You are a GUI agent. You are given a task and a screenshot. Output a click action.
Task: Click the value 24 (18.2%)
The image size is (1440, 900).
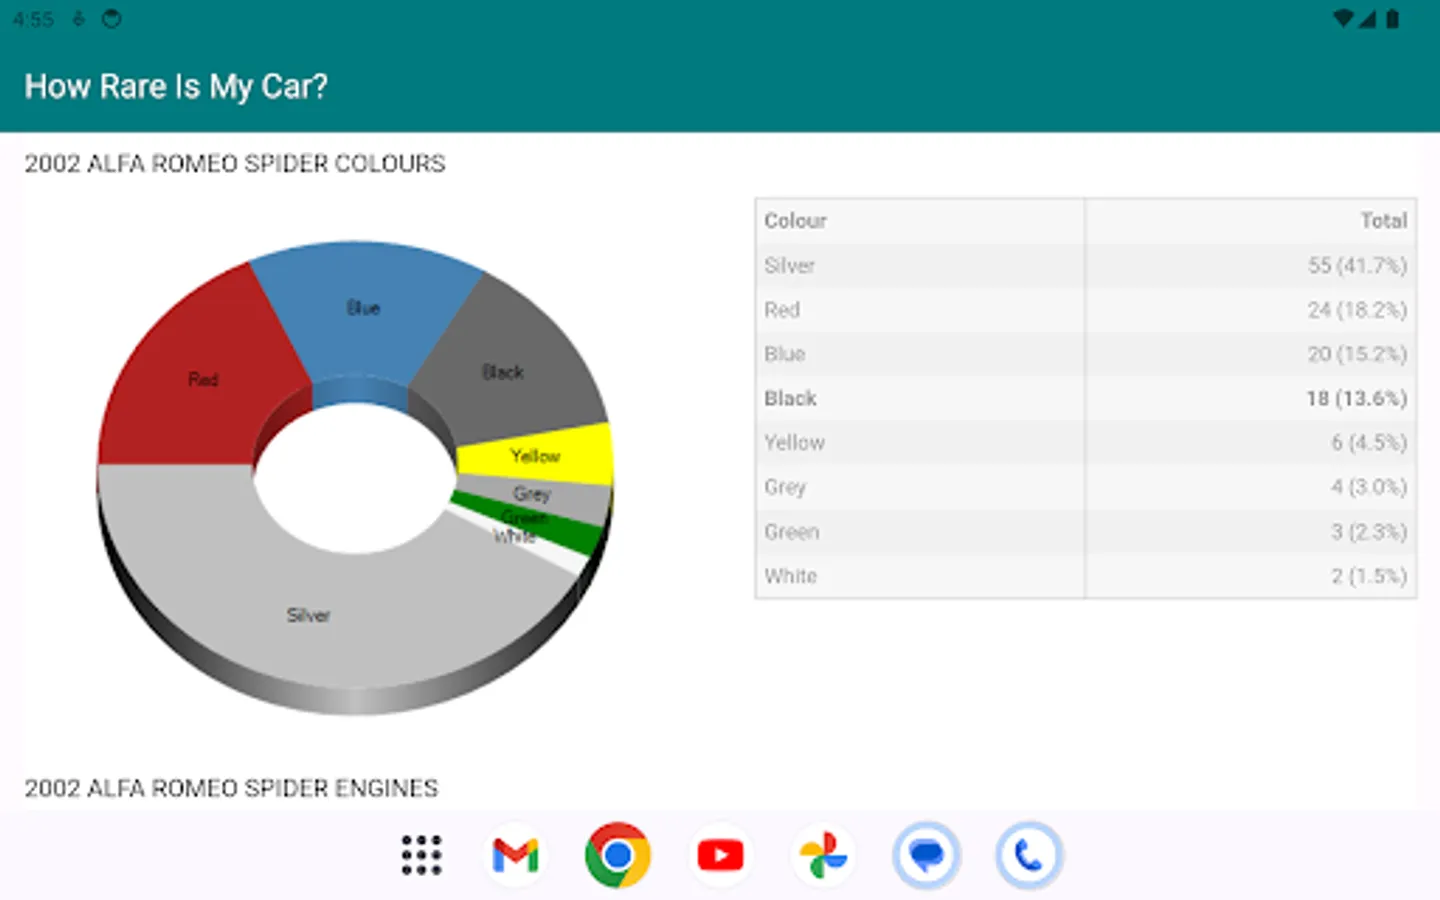pyautogui.click(x=1357, y=310)
